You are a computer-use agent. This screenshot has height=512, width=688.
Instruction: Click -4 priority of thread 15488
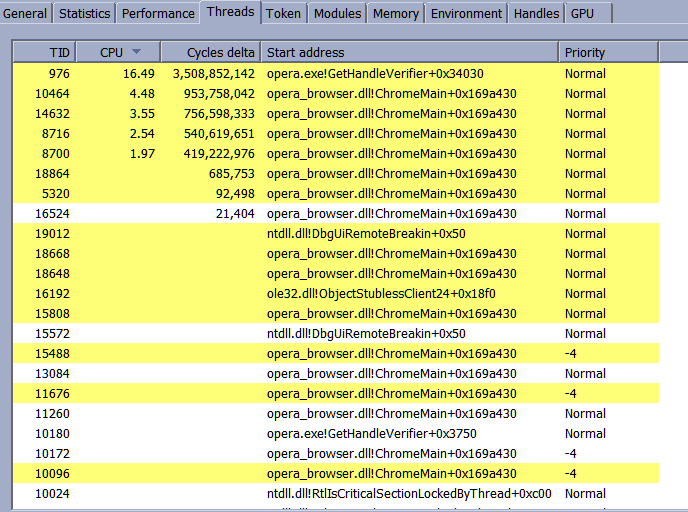[x=570, y=354]
